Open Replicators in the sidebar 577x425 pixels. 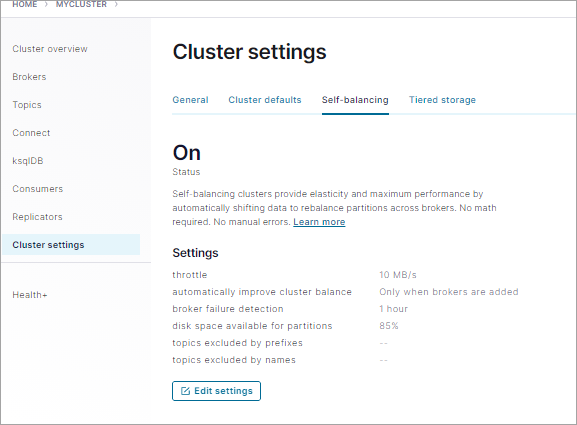point(38,217)
